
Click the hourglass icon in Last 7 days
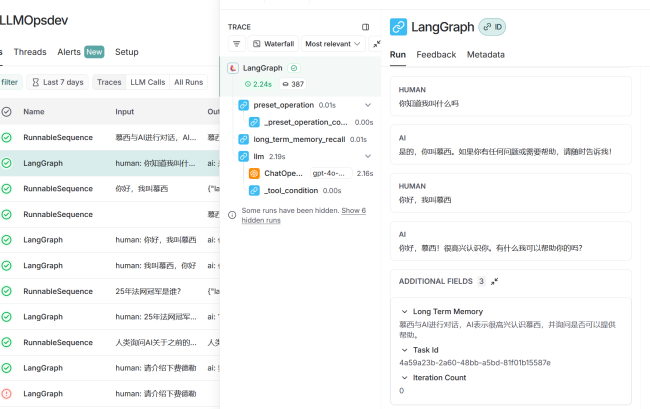click(x=36, y=82)
